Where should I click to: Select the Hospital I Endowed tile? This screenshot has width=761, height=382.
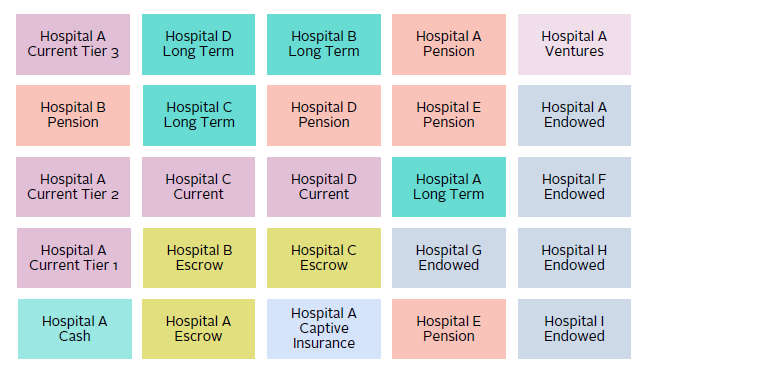coord(574,329)
